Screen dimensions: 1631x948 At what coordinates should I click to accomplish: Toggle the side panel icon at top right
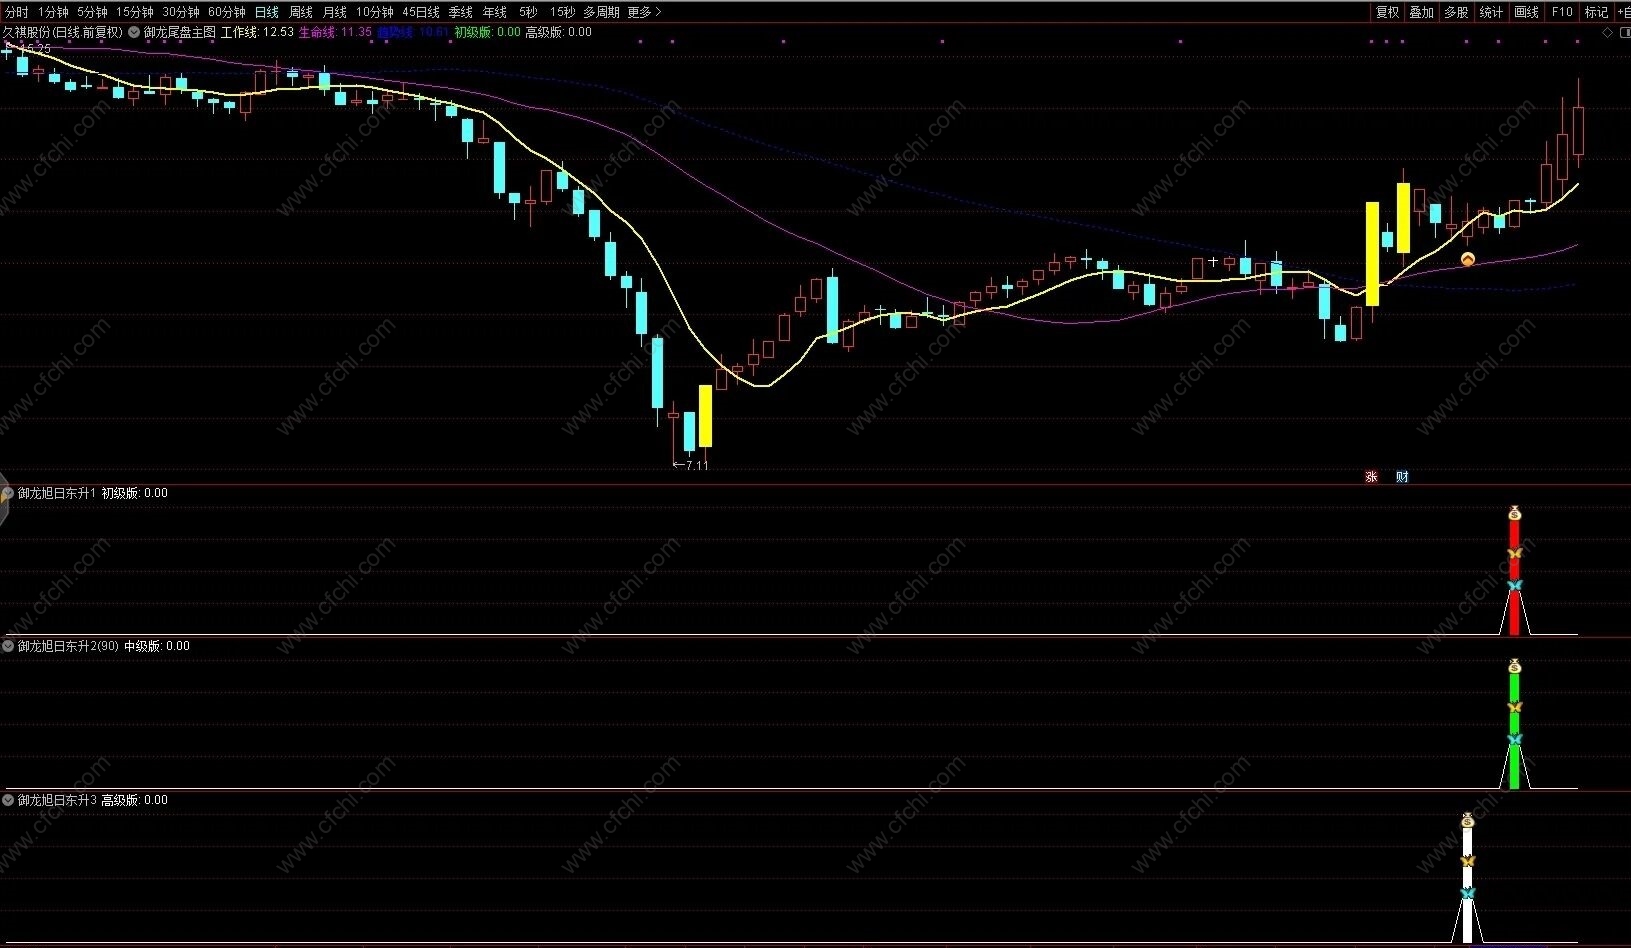(1623, 32)
